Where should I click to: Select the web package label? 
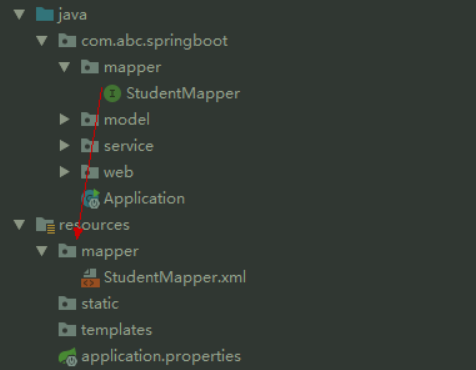119,172
